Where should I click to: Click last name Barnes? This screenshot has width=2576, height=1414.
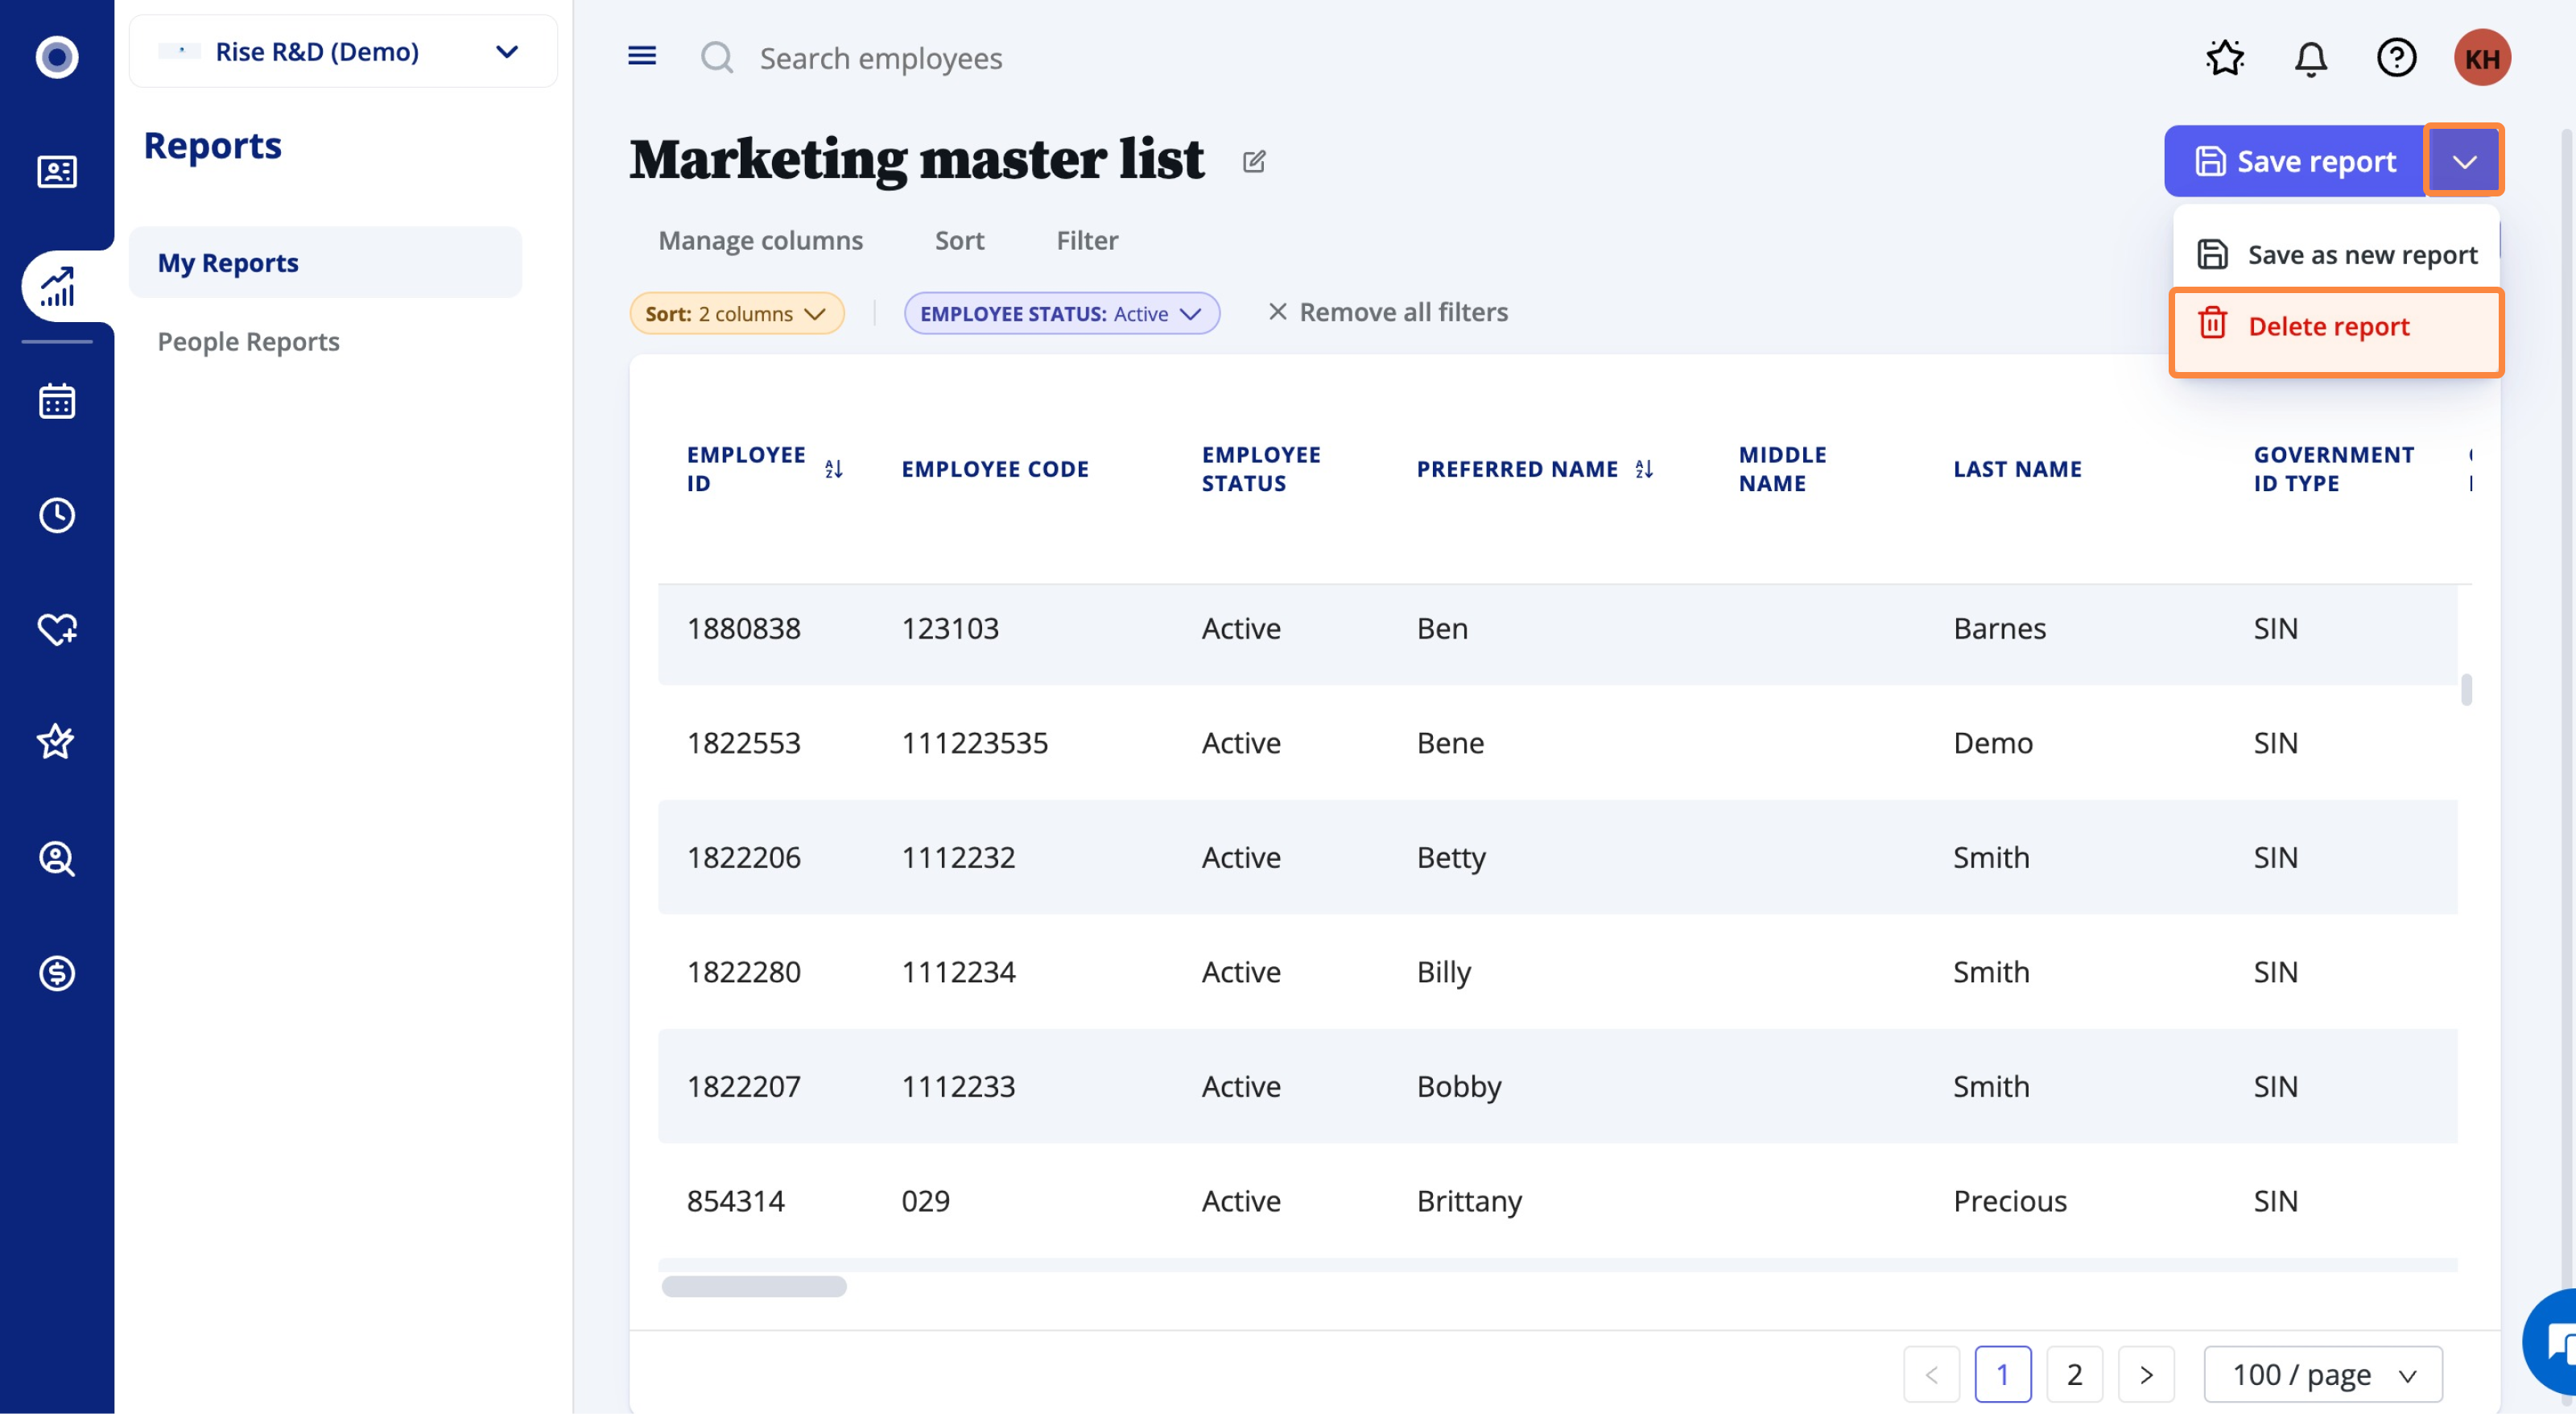pos(1999,628)
